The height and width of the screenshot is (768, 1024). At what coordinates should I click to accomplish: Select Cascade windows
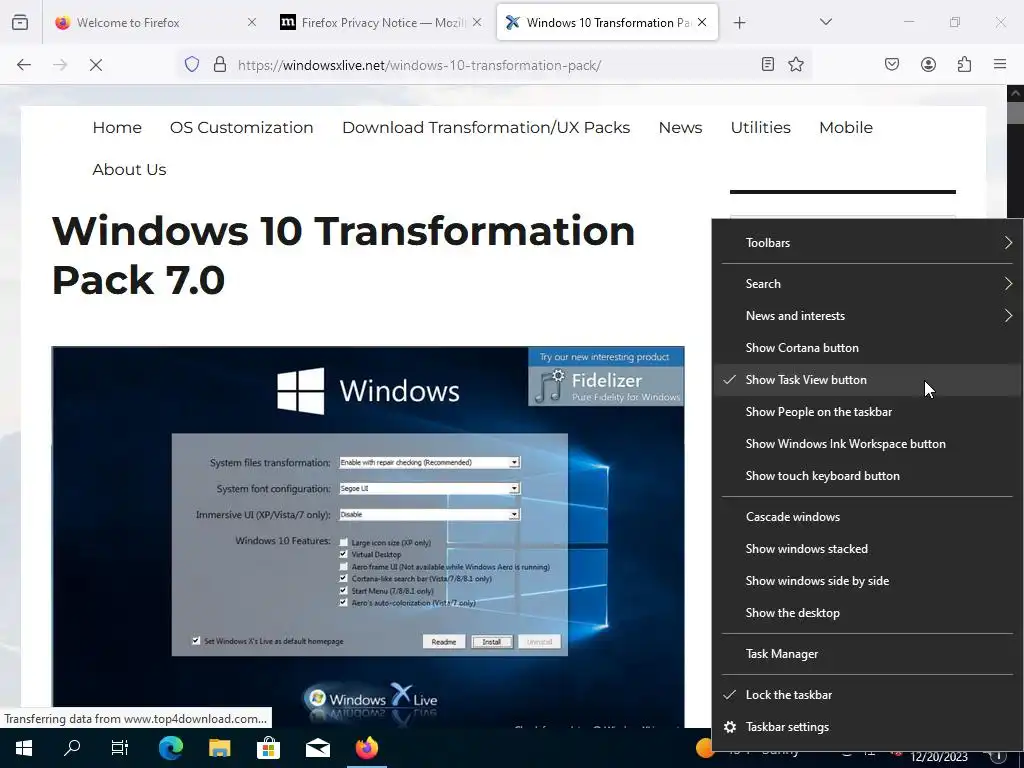click(x=868, y=517)
